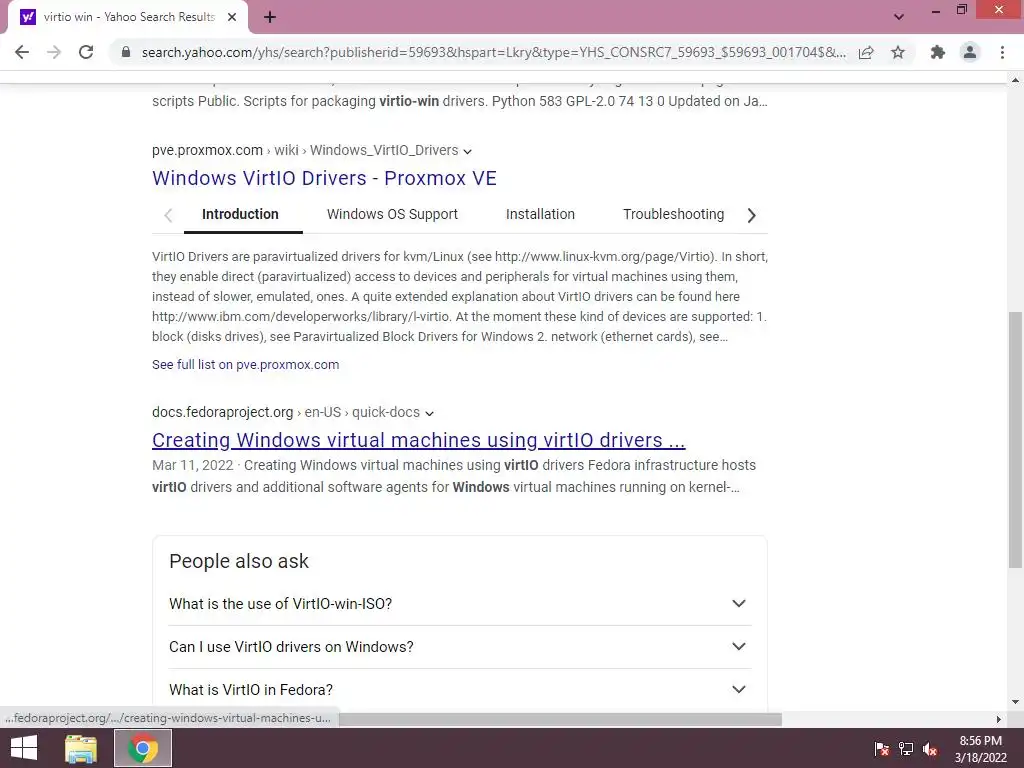The width and height of the screenshot is (1024, 768).
Task: Switch to the Windows OS Support tab
Action: 392,214
